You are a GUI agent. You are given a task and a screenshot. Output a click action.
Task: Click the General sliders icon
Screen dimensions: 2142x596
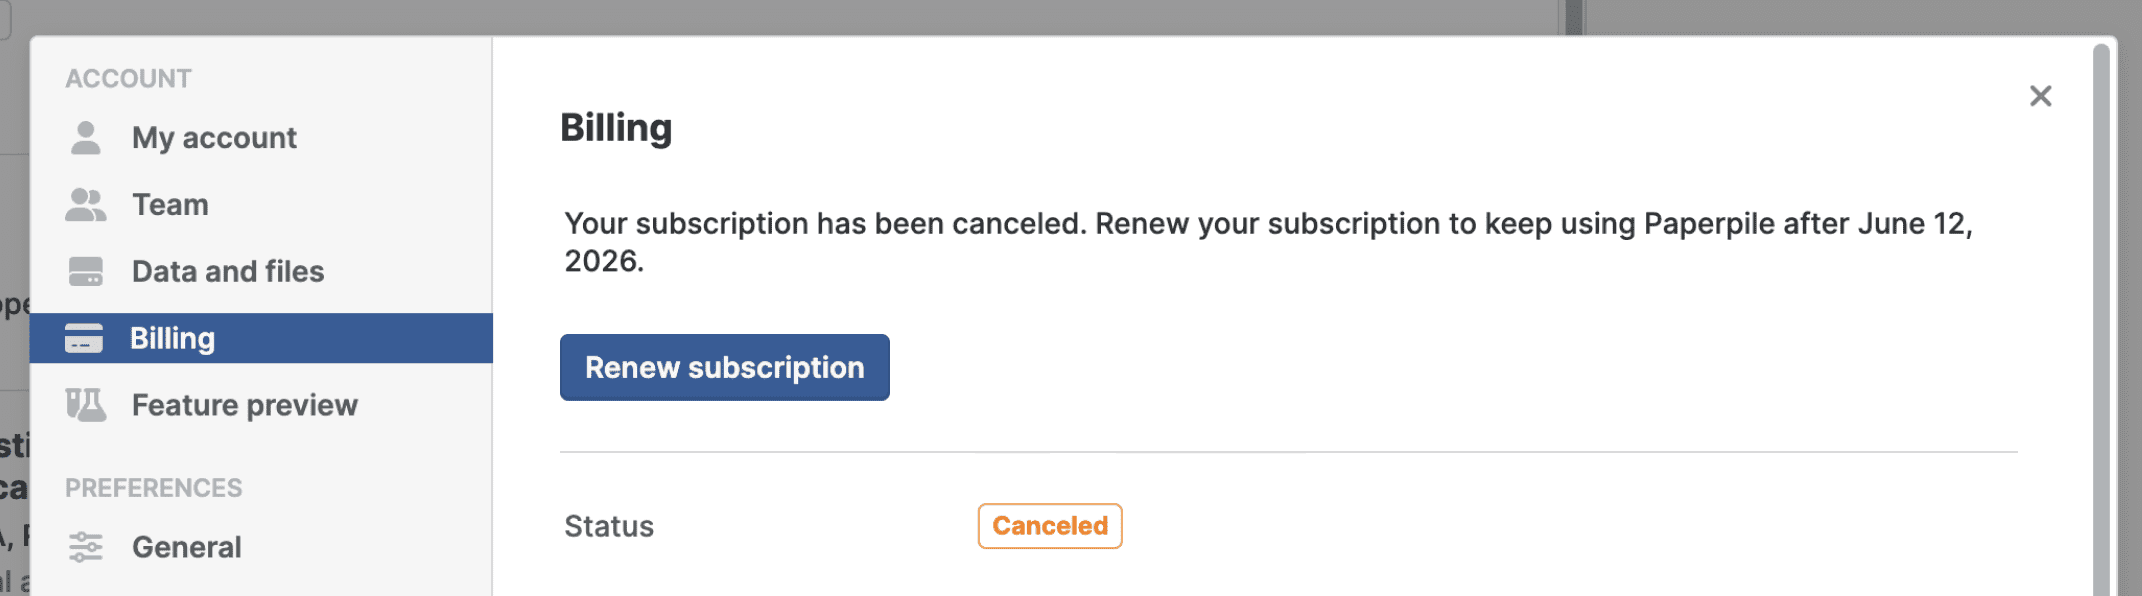(86, 547)
